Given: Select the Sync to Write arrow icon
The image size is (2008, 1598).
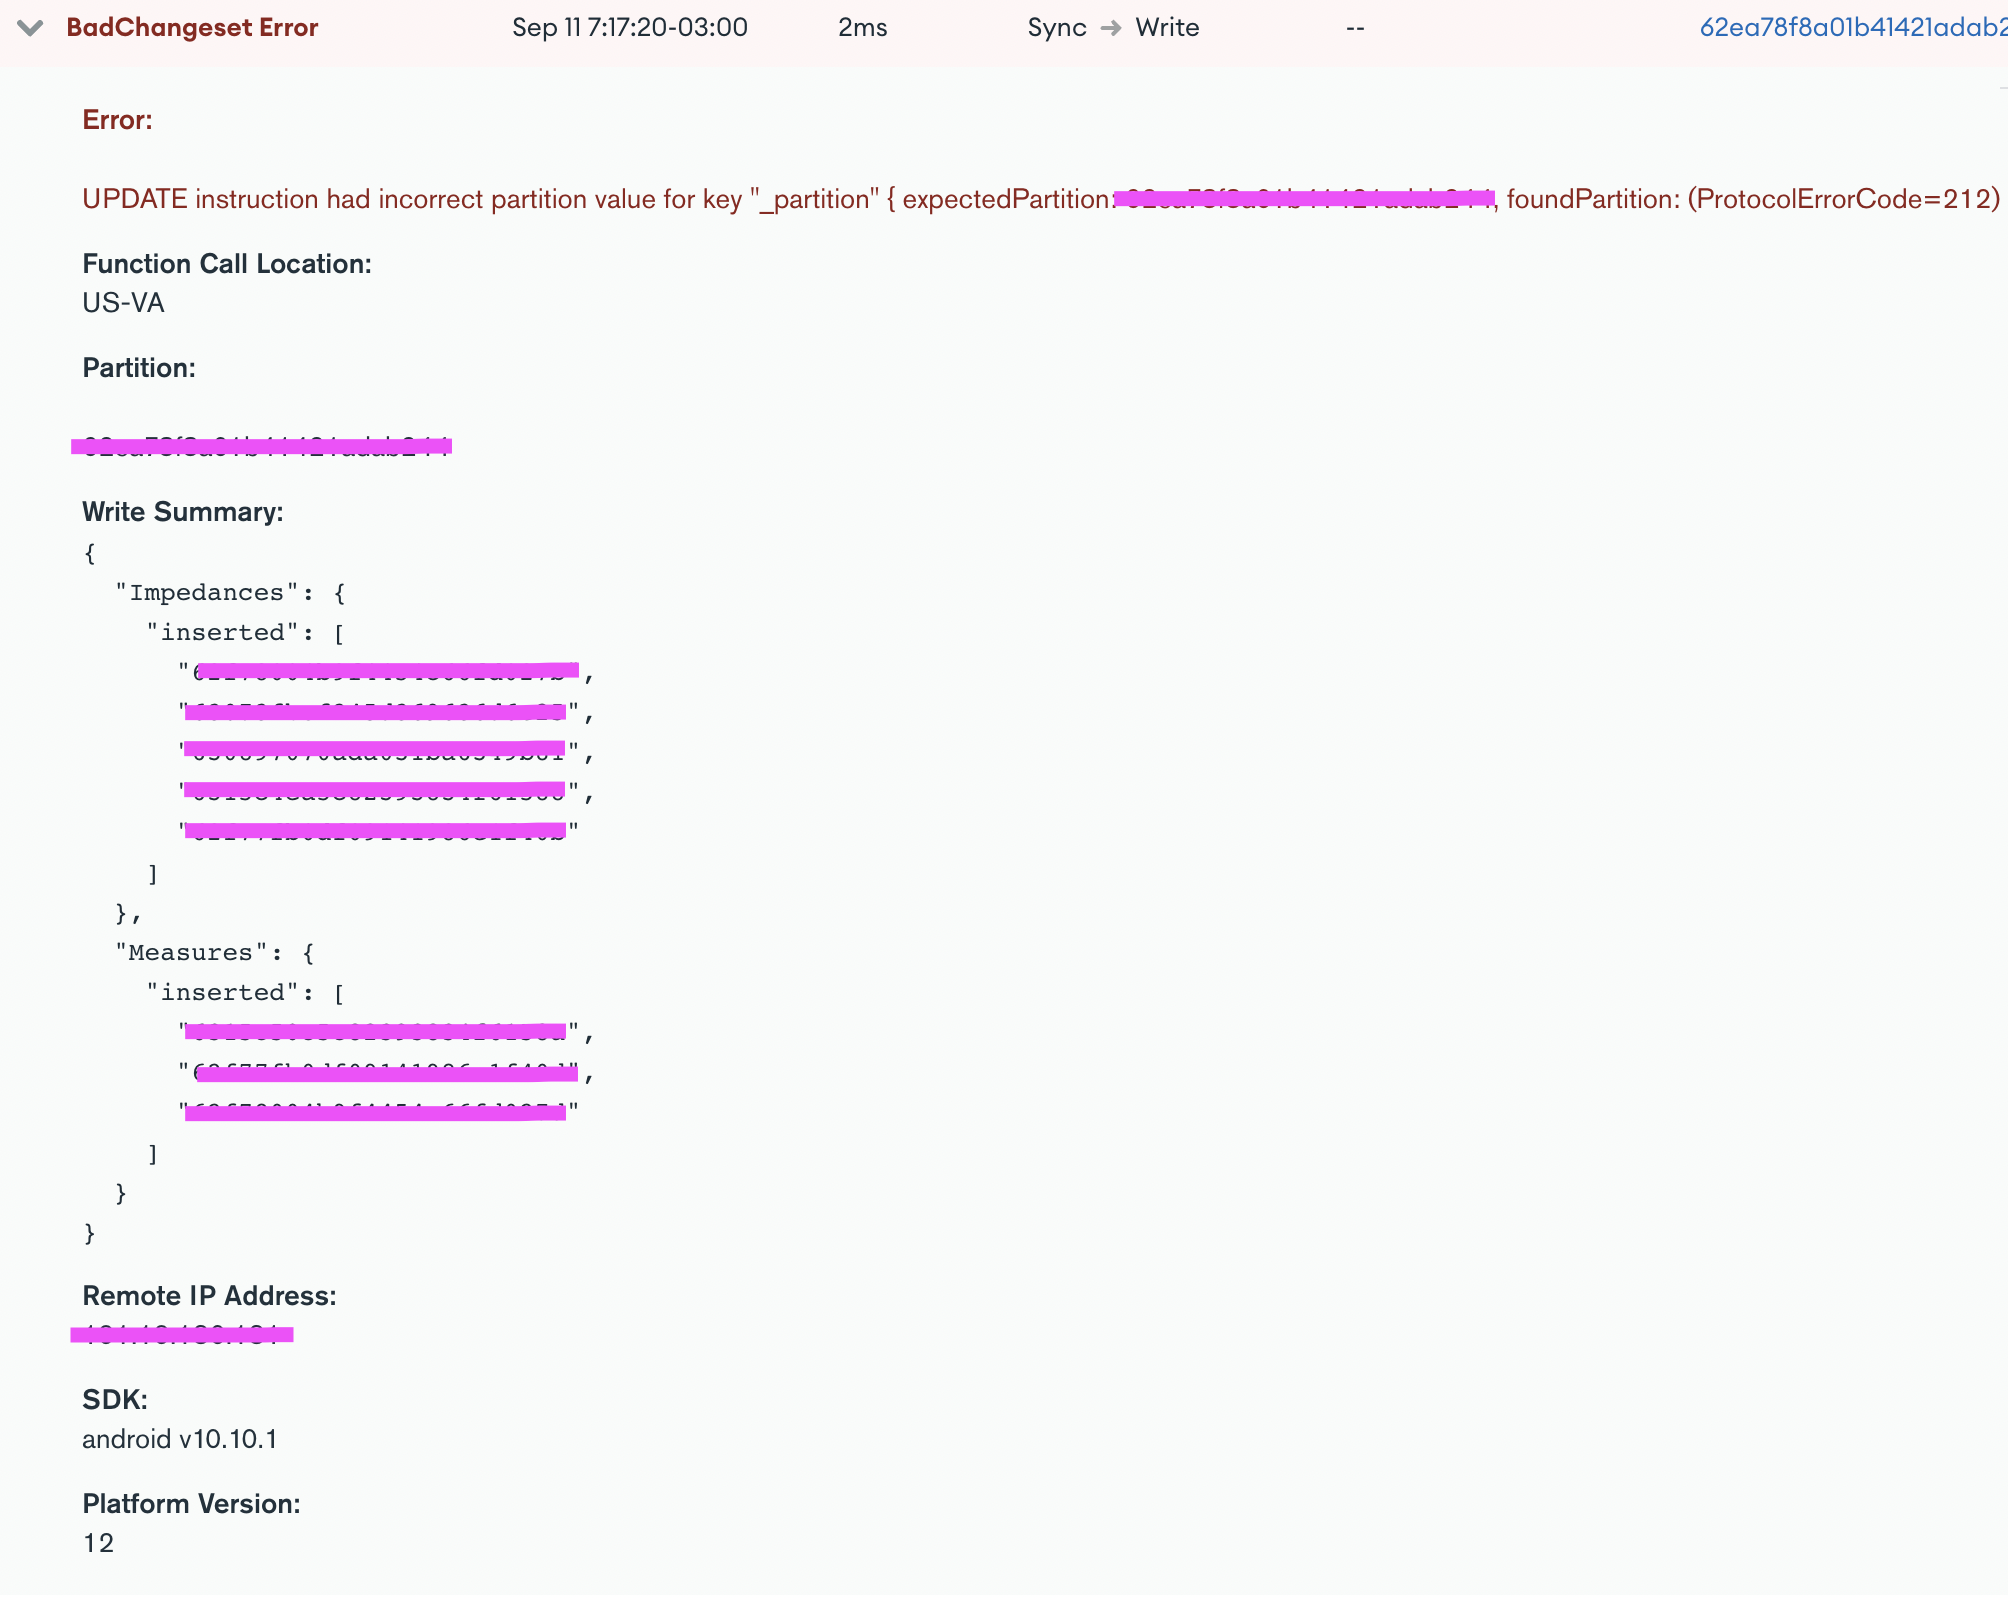Looking at the screenshot, I should pyautogui.click(x=1110, y=28).
